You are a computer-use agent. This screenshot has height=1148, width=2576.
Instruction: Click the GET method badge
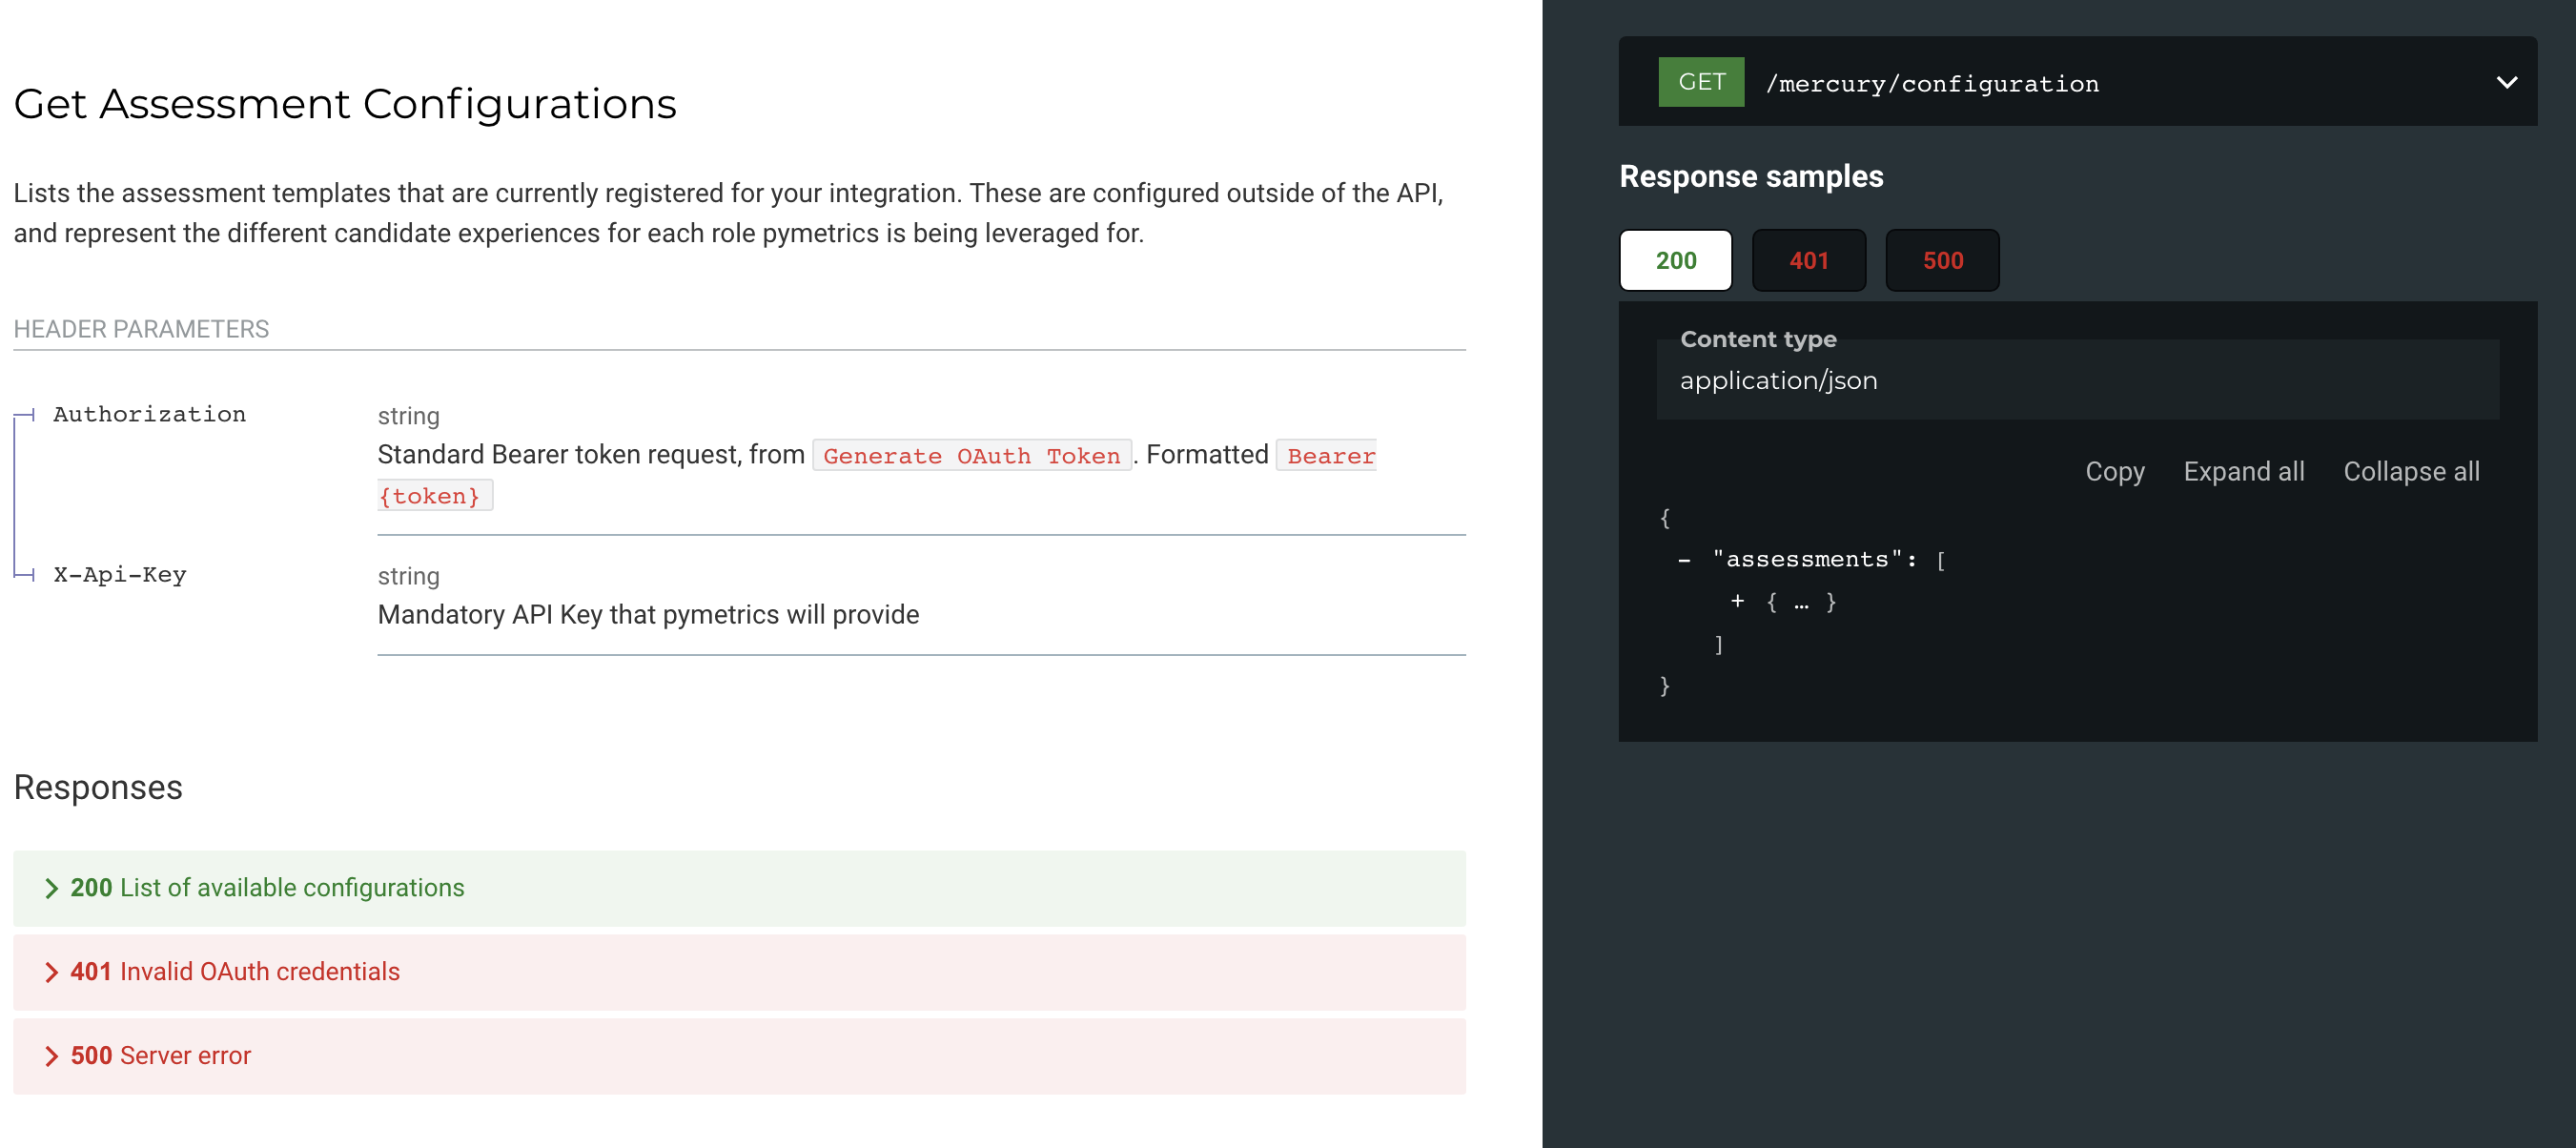[x=1700, y=82]
